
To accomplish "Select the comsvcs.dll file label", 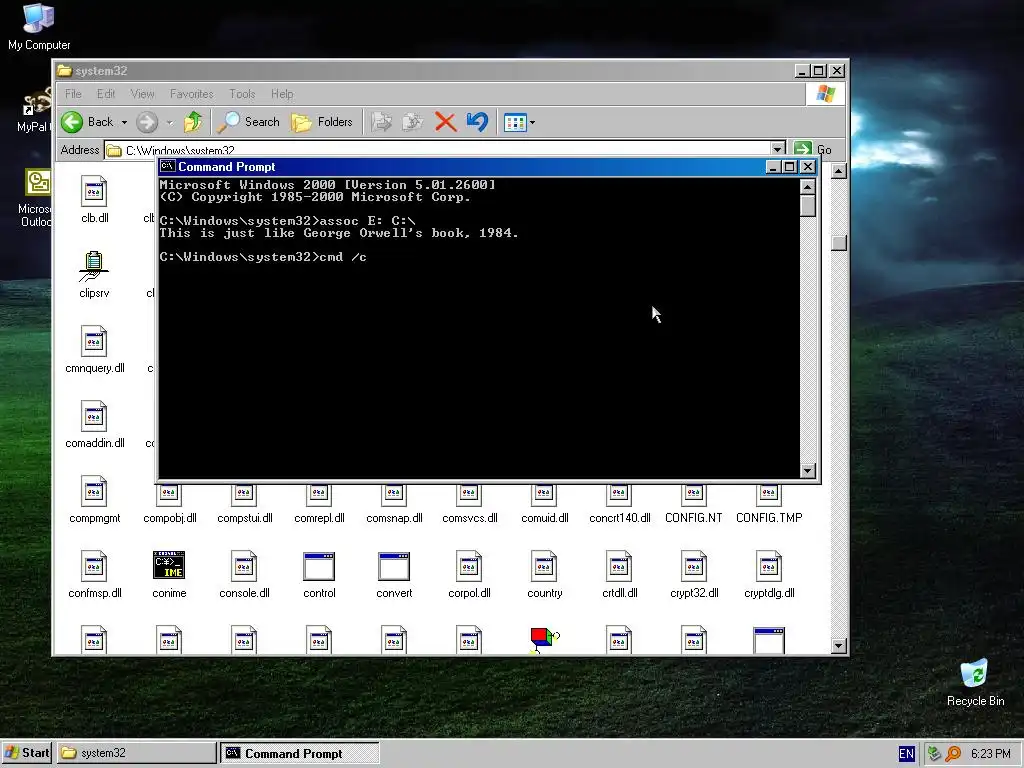I will coord(470,518).
